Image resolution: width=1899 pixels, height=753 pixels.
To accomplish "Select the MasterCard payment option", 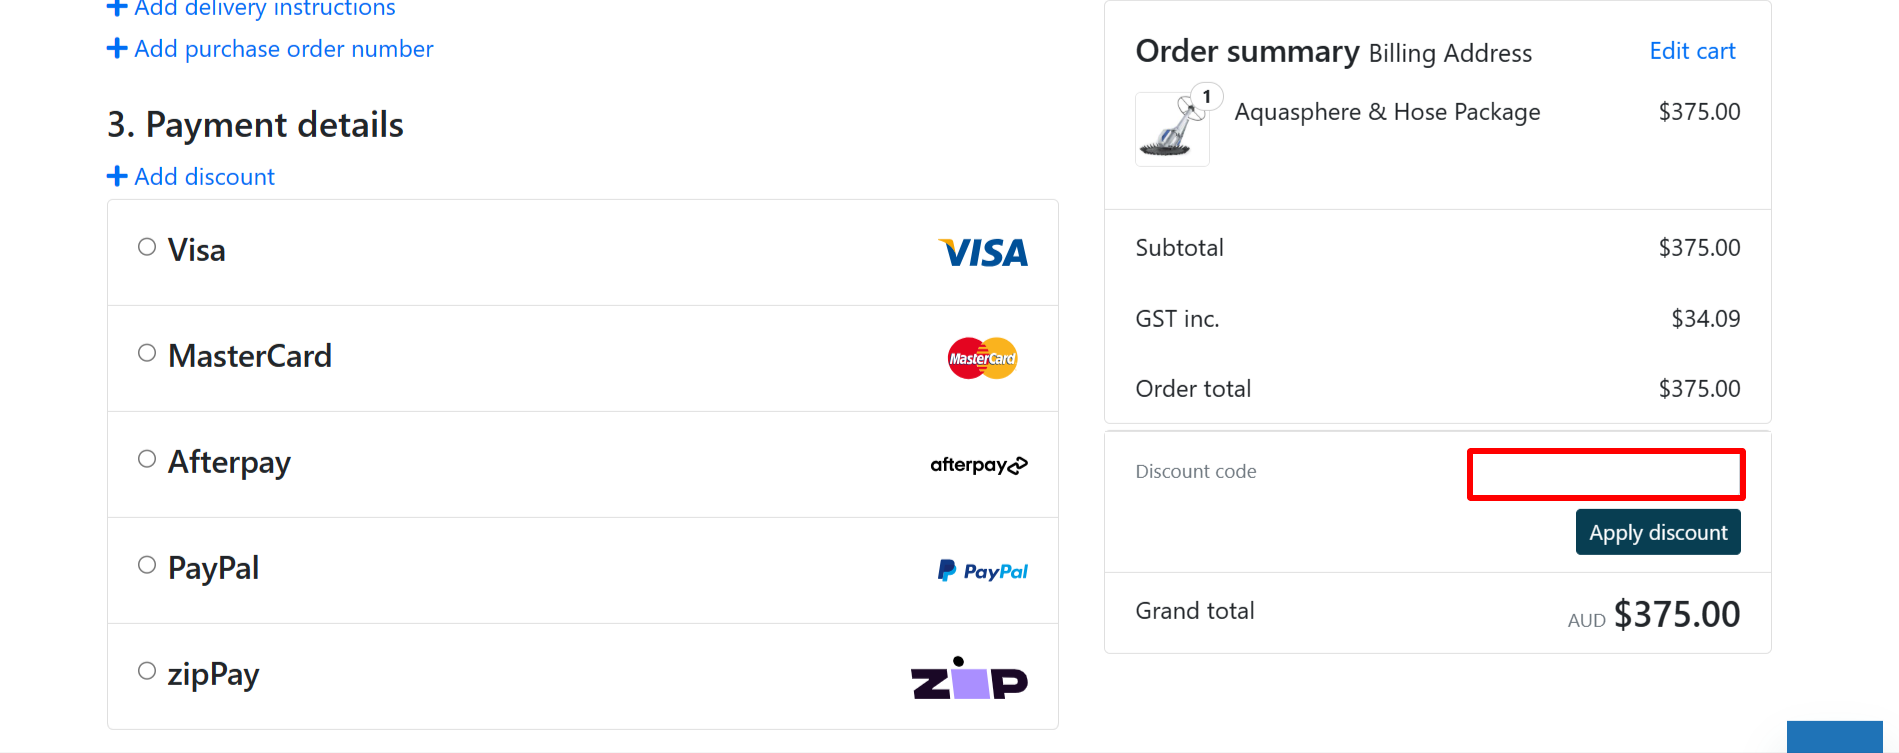I will 146,352.
